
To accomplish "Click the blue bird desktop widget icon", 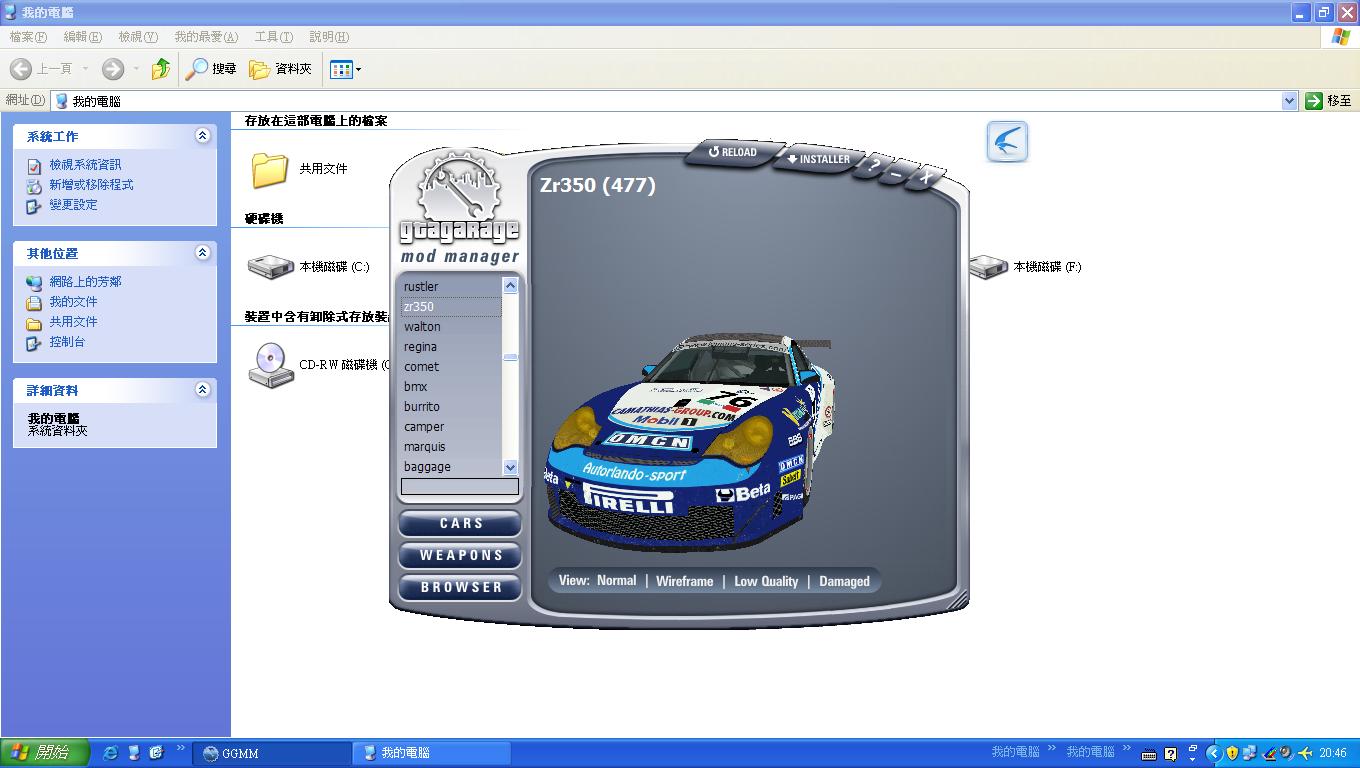I will (1007, 141).
